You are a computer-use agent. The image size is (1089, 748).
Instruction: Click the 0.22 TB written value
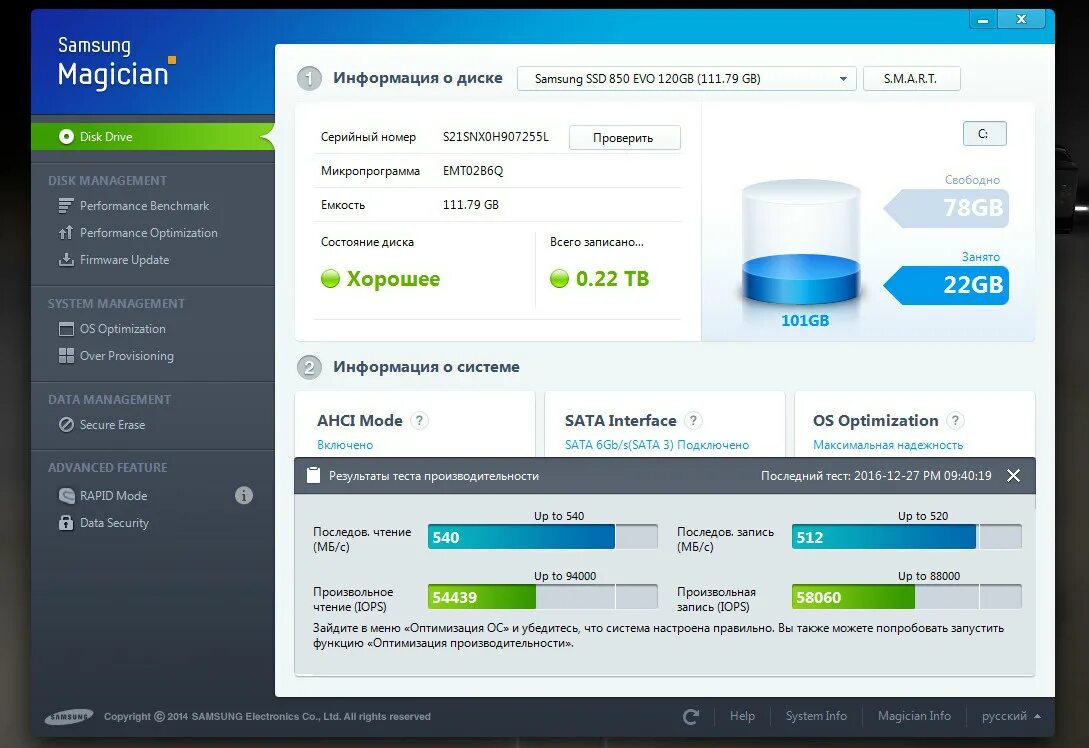(x=612, y=279)
